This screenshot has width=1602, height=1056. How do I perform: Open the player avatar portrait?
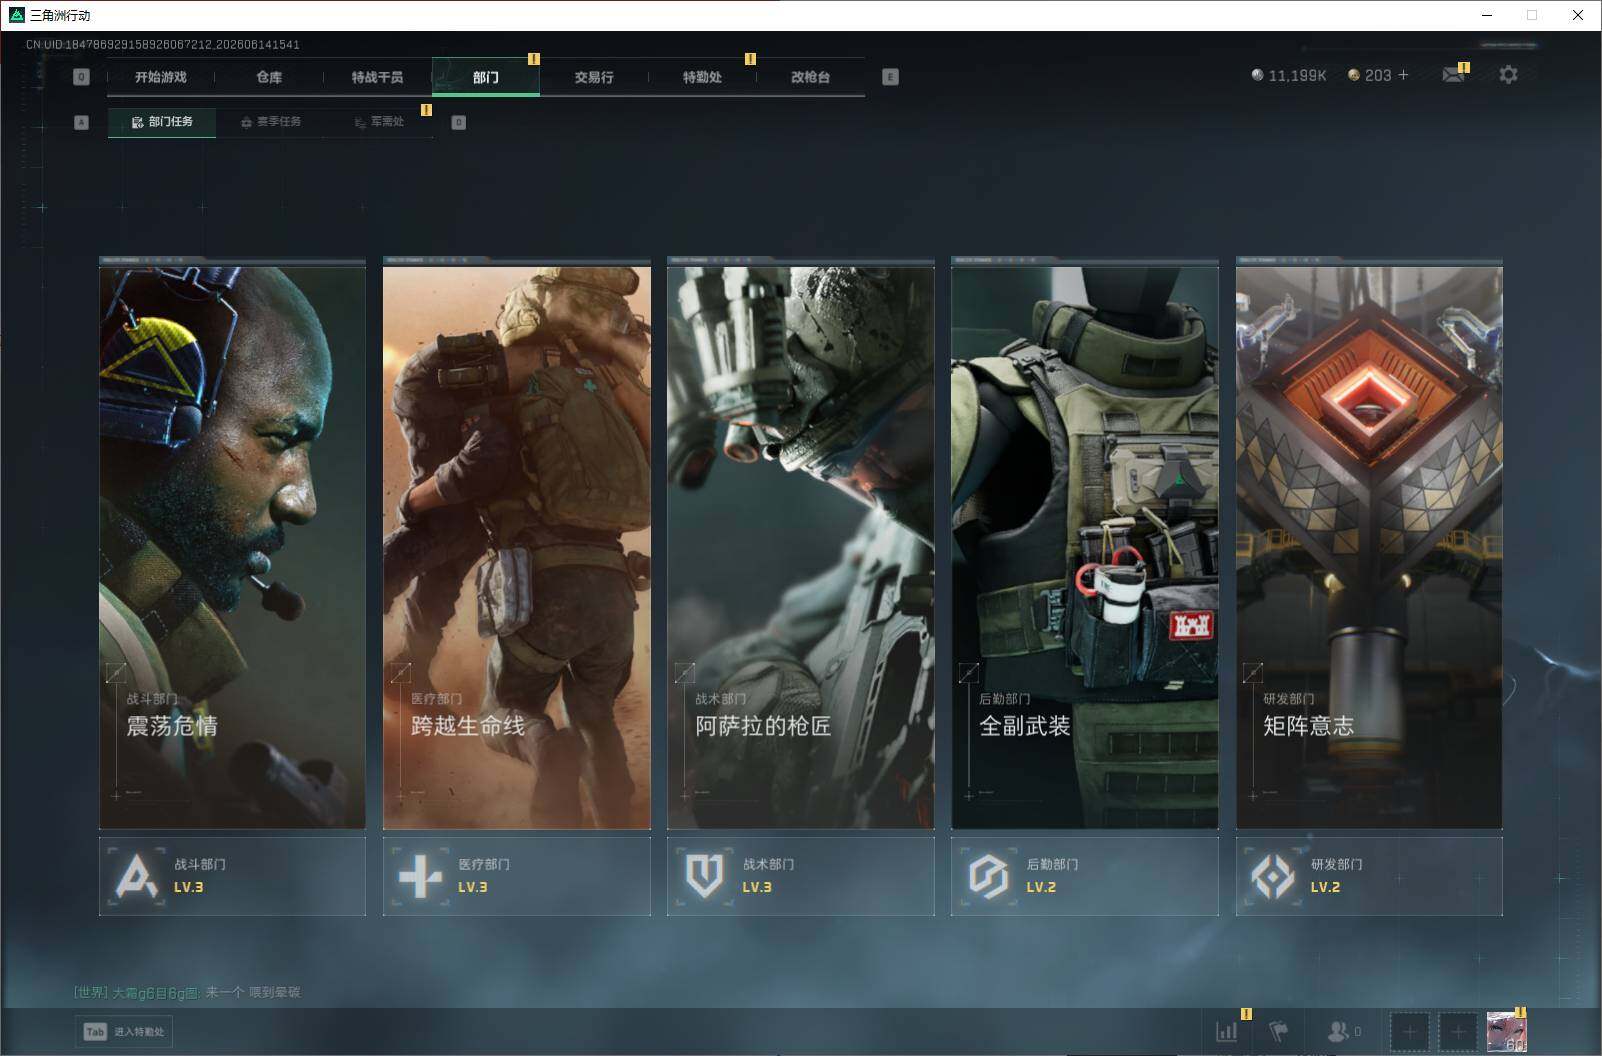tap(1506, 1031)
